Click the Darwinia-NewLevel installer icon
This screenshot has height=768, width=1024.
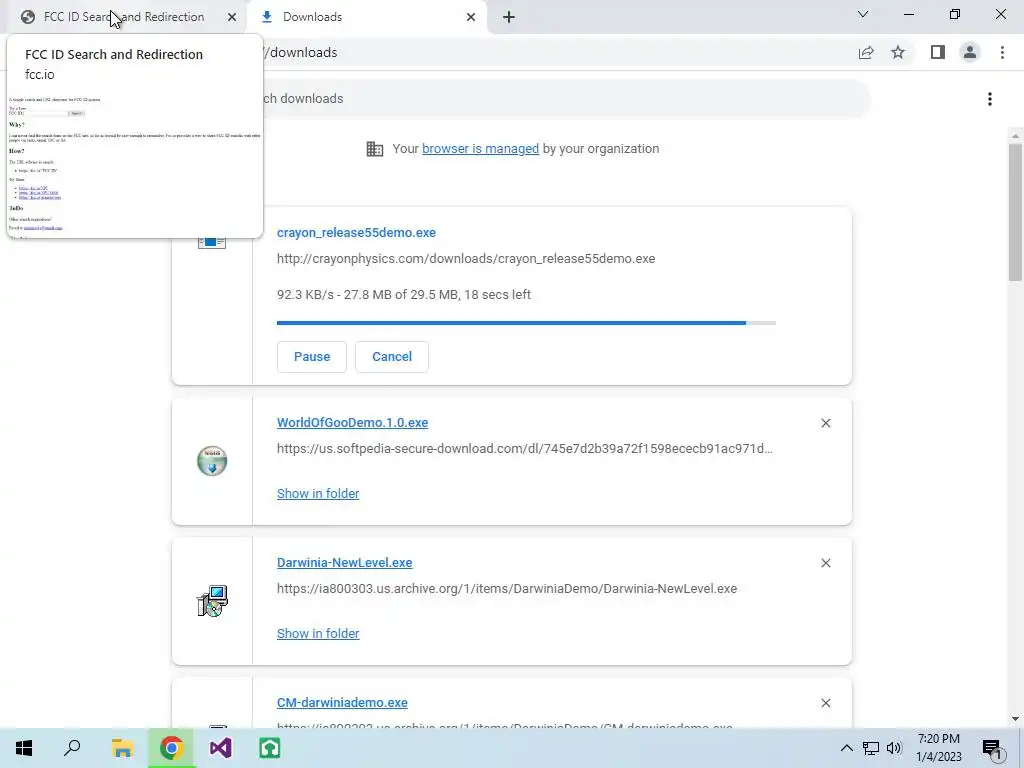[212, 601]
